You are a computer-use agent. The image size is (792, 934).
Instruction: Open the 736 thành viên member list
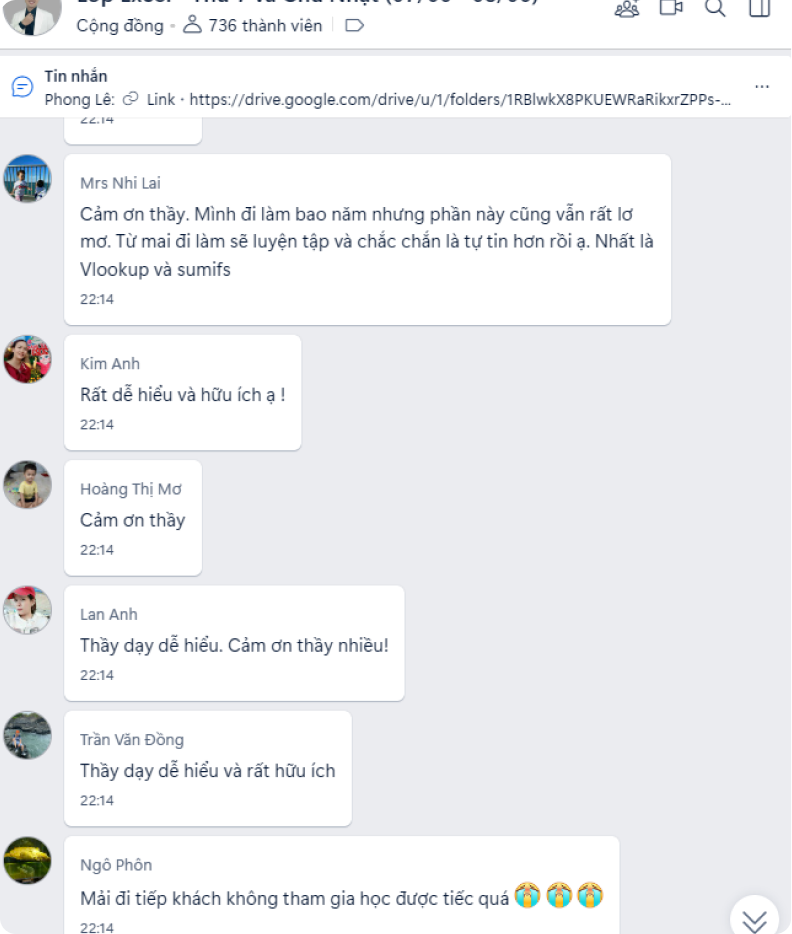pos(252,26)
